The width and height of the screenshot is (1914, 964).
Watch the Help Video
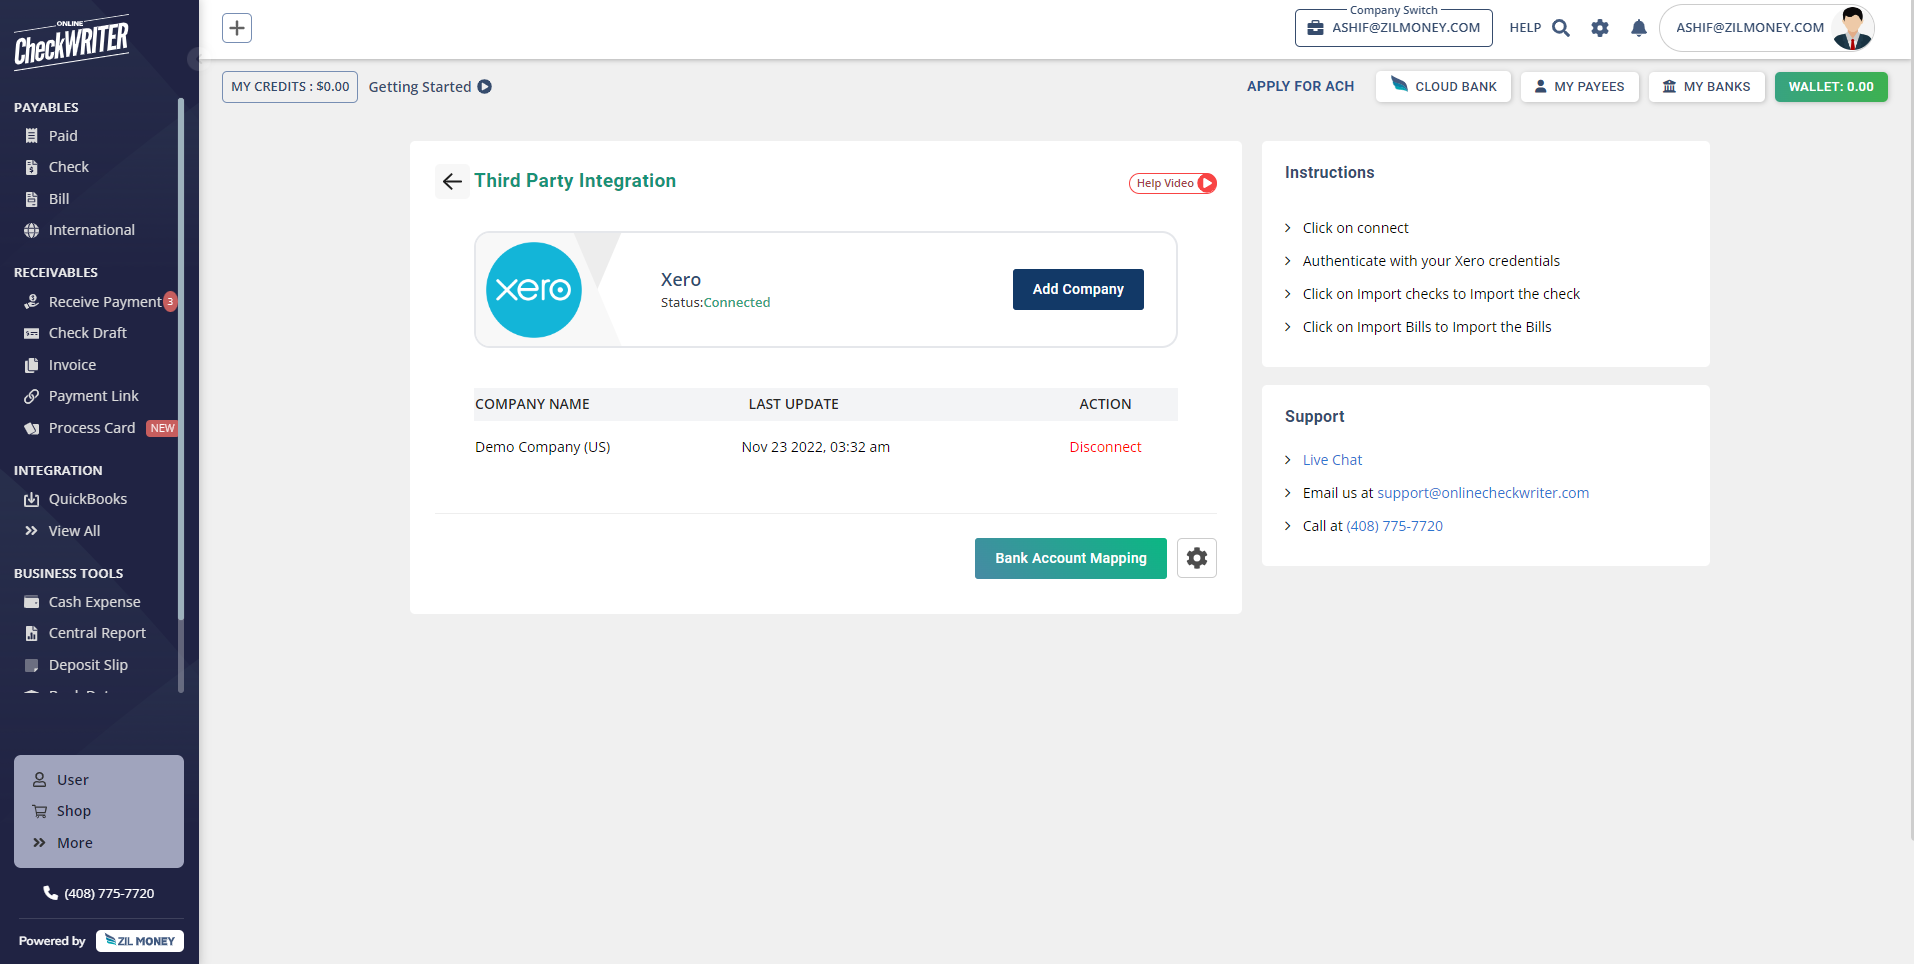[x=1173, y=183]
